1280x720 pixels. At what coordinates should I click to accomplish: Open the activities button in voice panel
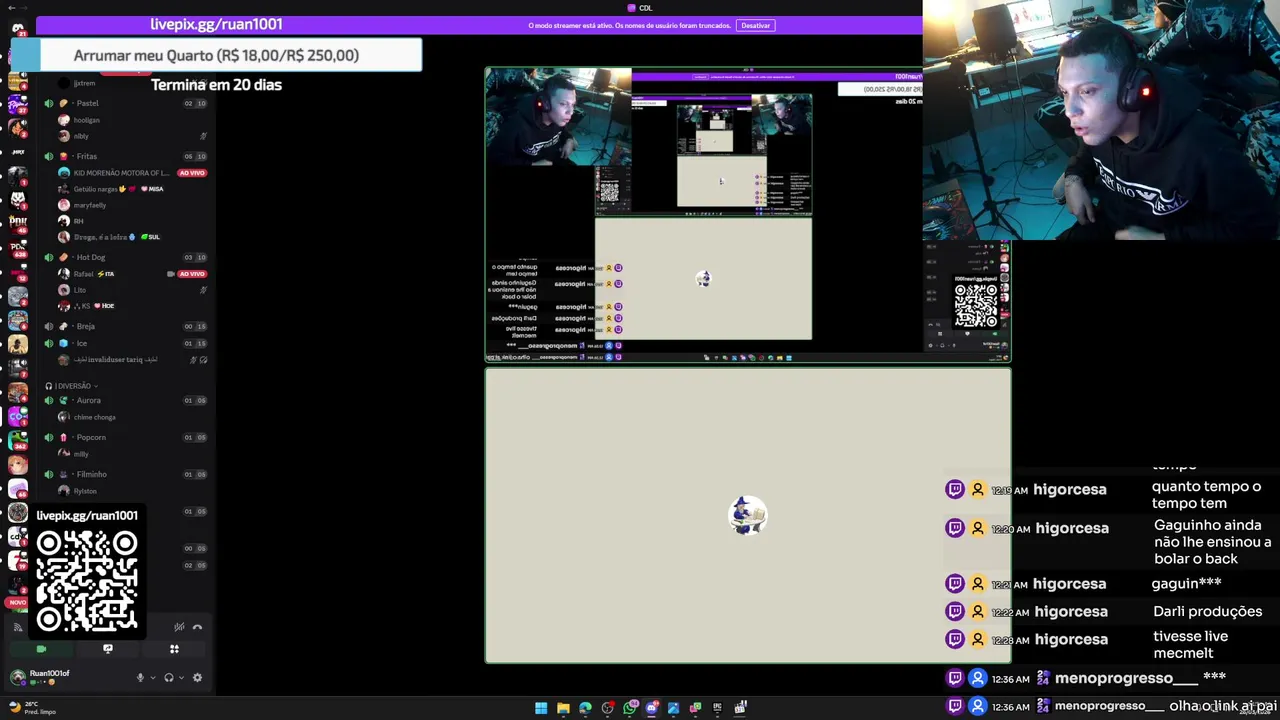[174, 649]
